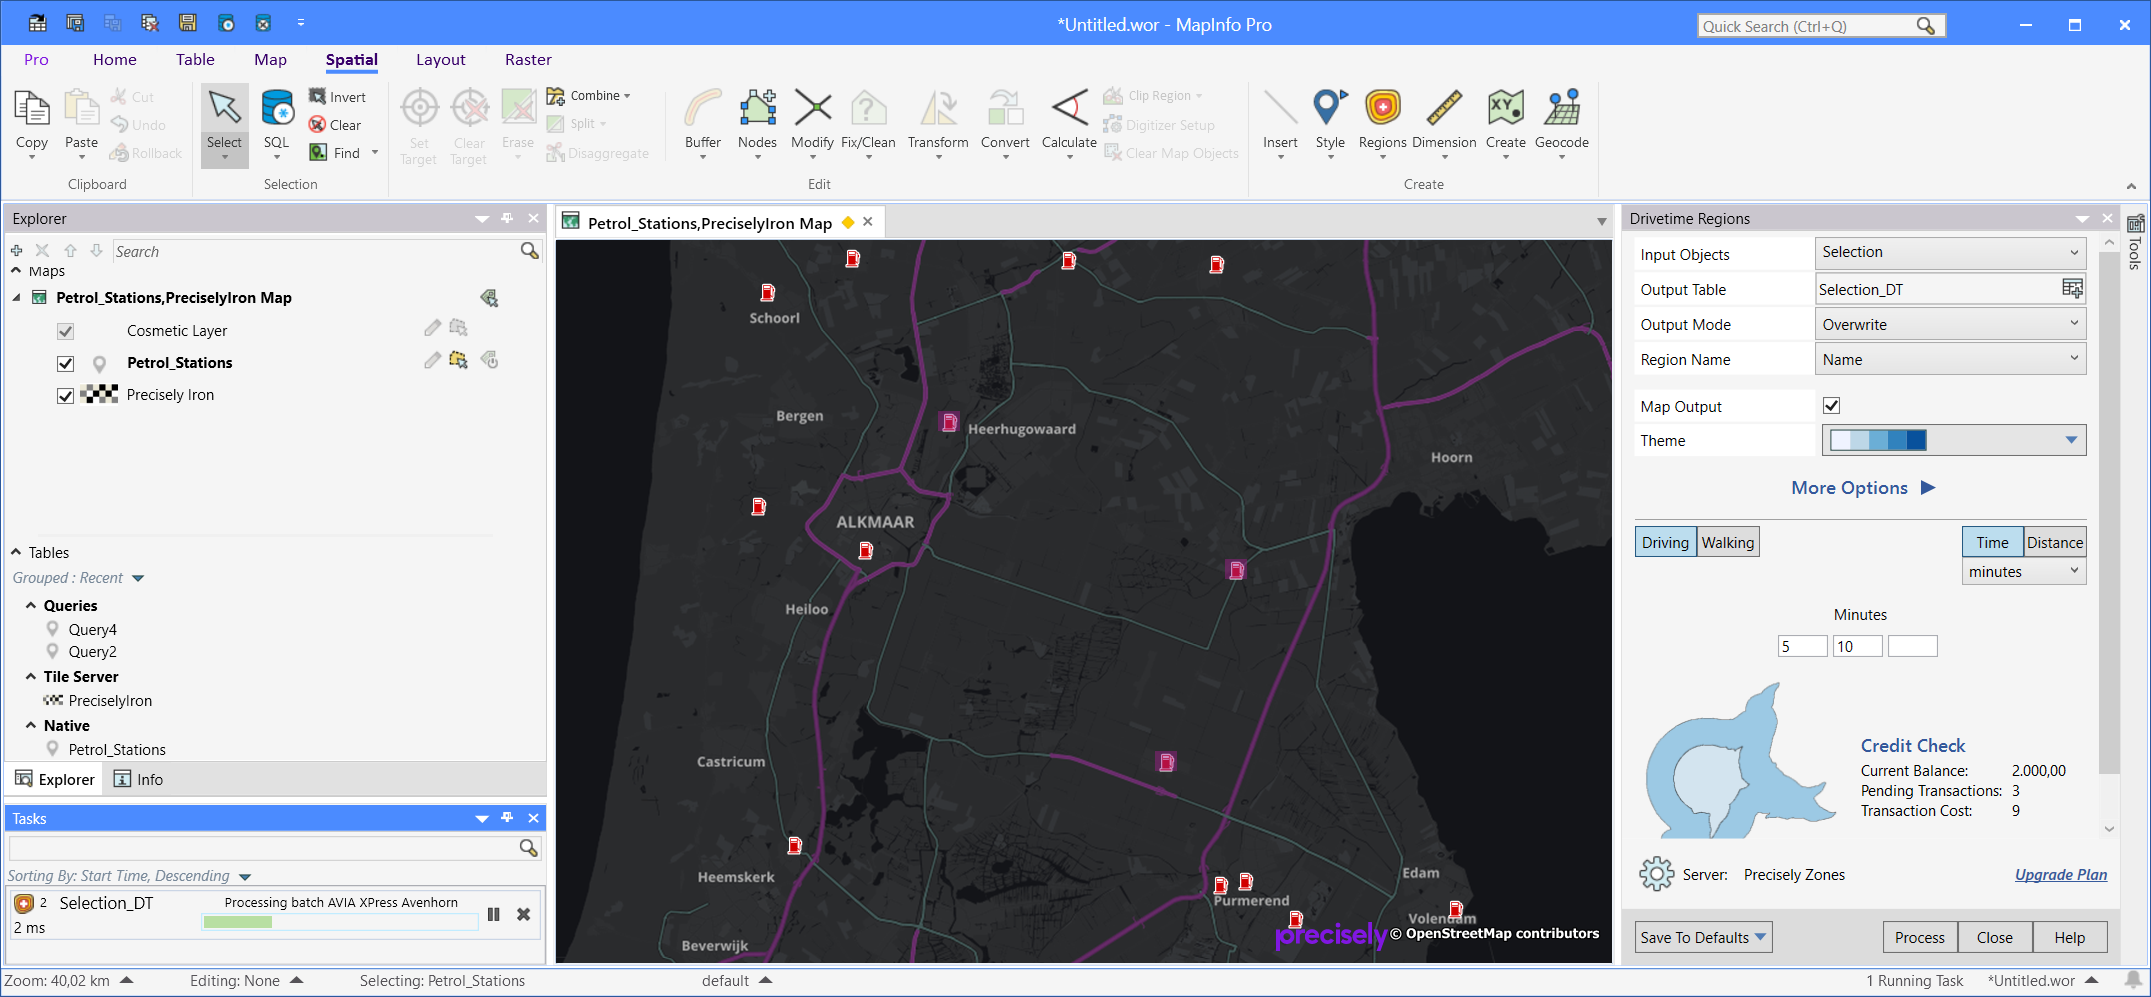Open the Pro backstage menu
Image resolution: width=2151 pixels, height=997 pixels.
[x=36, y=60]
